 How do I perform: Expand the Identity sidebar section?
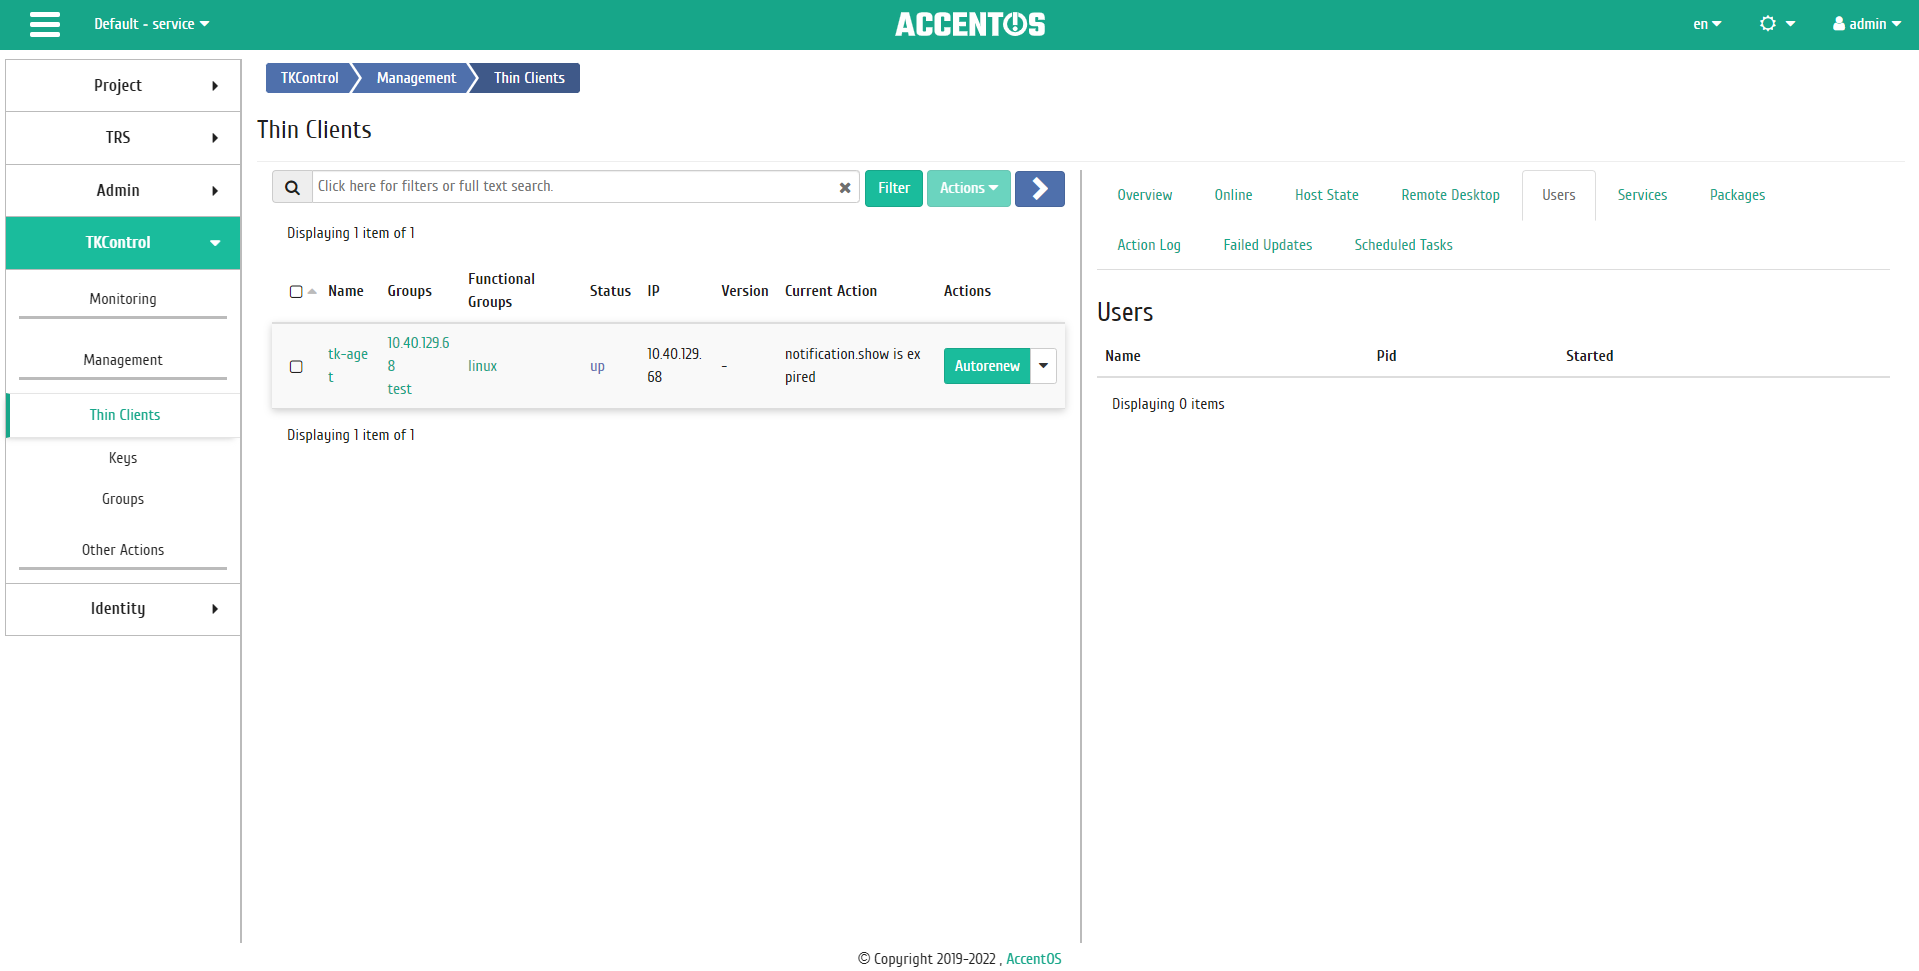123,609
